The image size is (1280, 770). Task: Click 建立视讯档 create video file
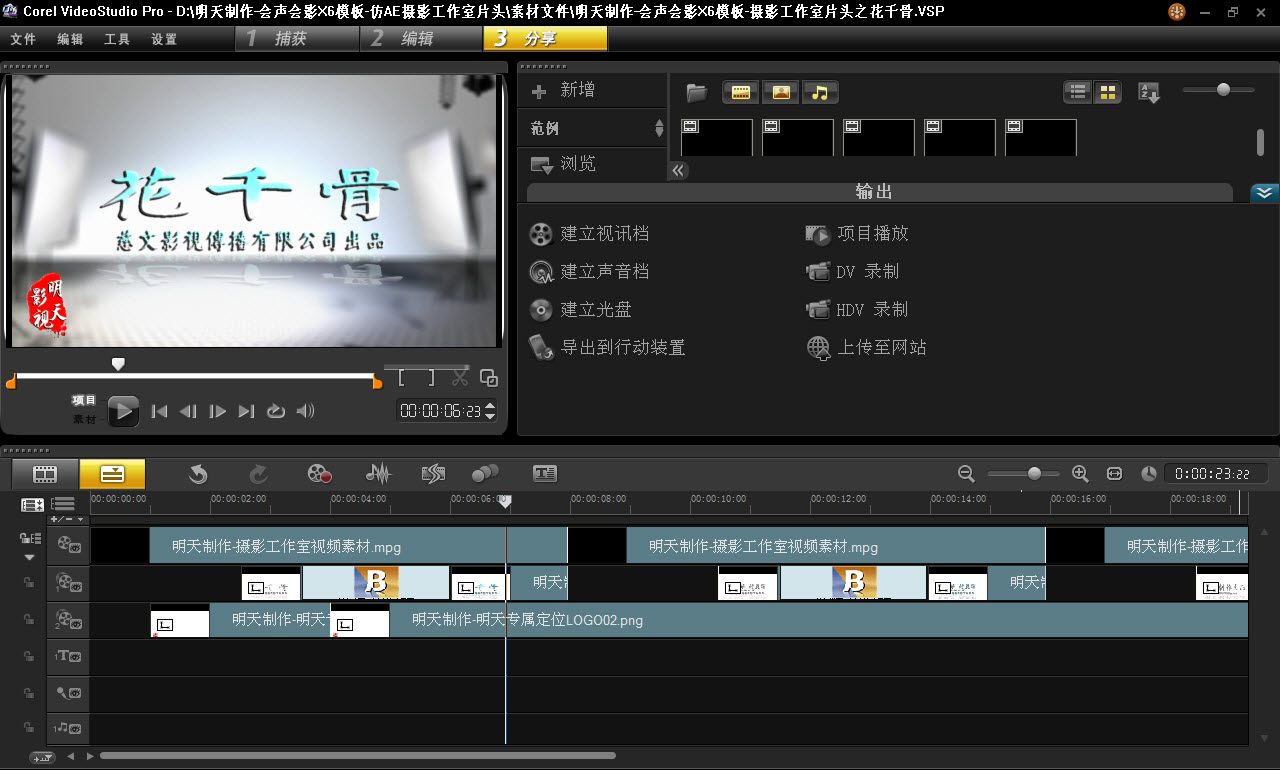point(590,234)
